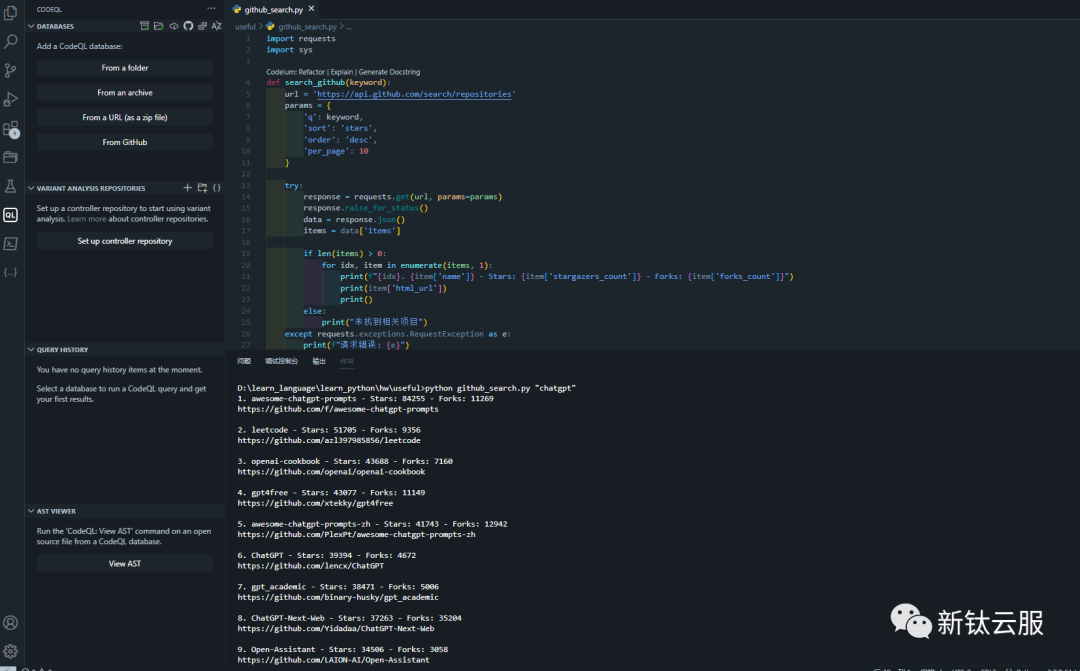Switch to the github_search.py editor tab
The height and width of the screenshot is (671, 1080).
click(273, 8)
